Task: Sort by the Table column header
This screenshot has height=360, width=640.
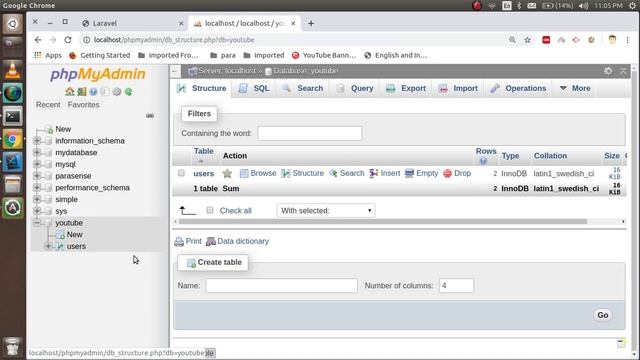Action: (x=204, y=151)
